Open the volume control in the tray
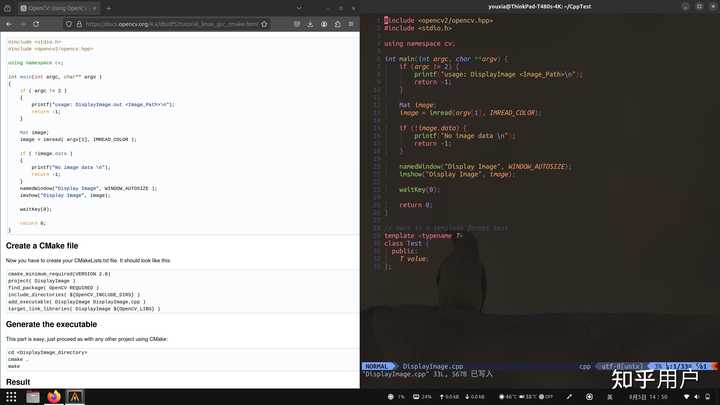The image size is (720, 405). pyautogui.click(x=697, y=397)
